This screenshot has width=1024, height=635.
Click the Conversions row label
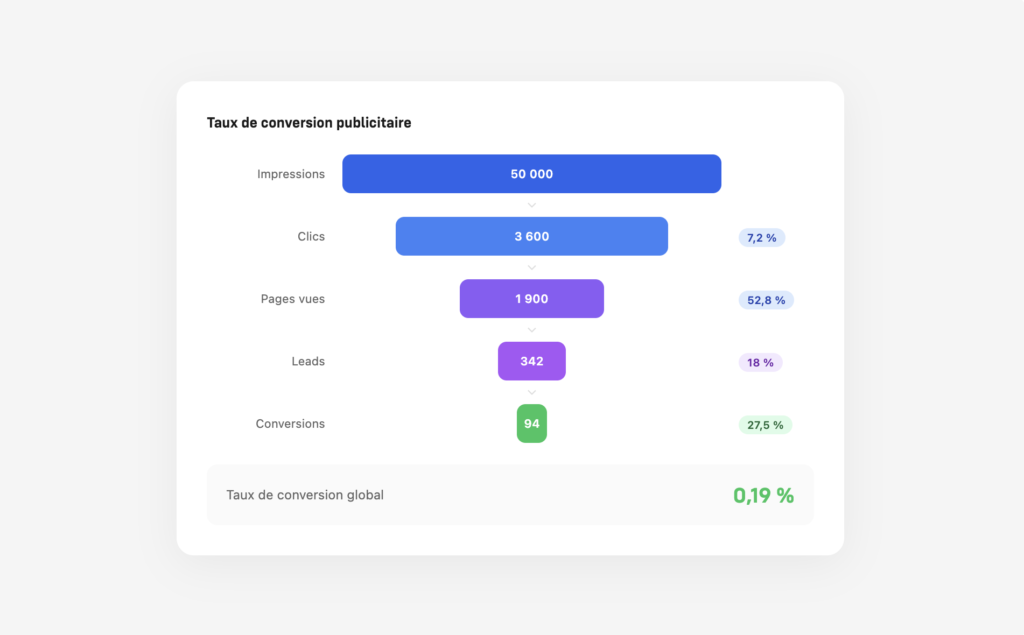coord(290,424)
